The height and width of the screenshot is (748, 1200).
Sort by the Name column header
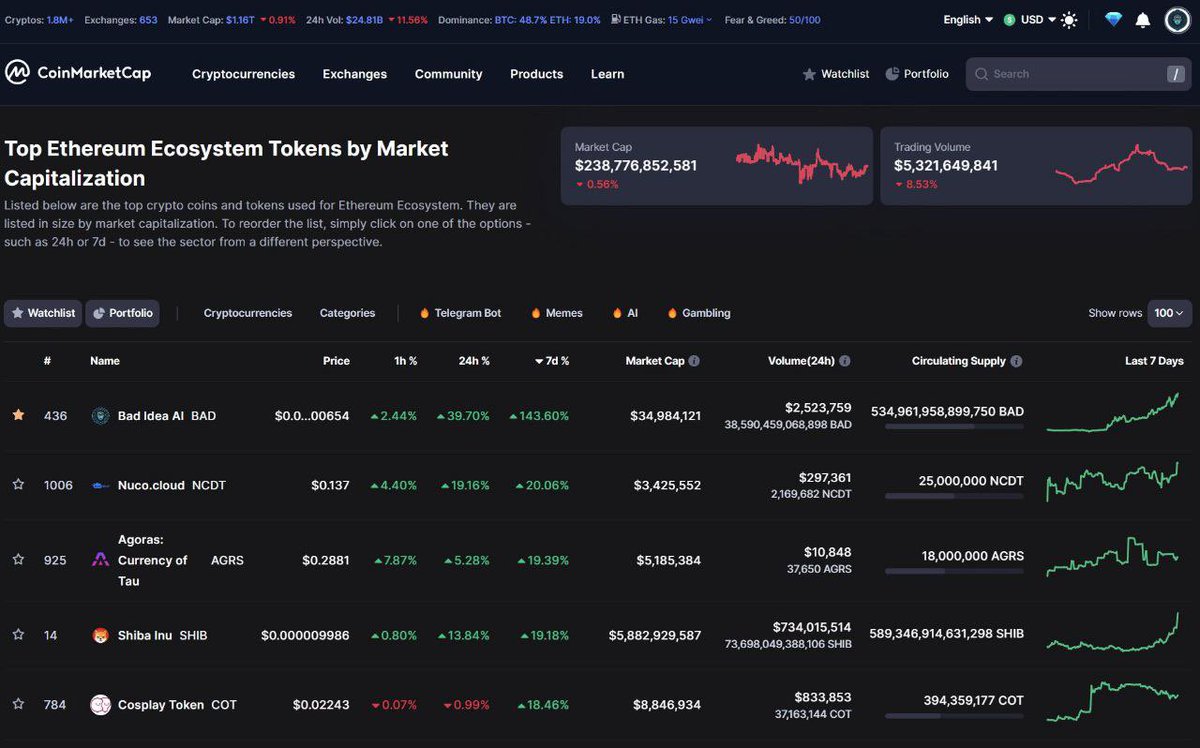pos(105,361)
